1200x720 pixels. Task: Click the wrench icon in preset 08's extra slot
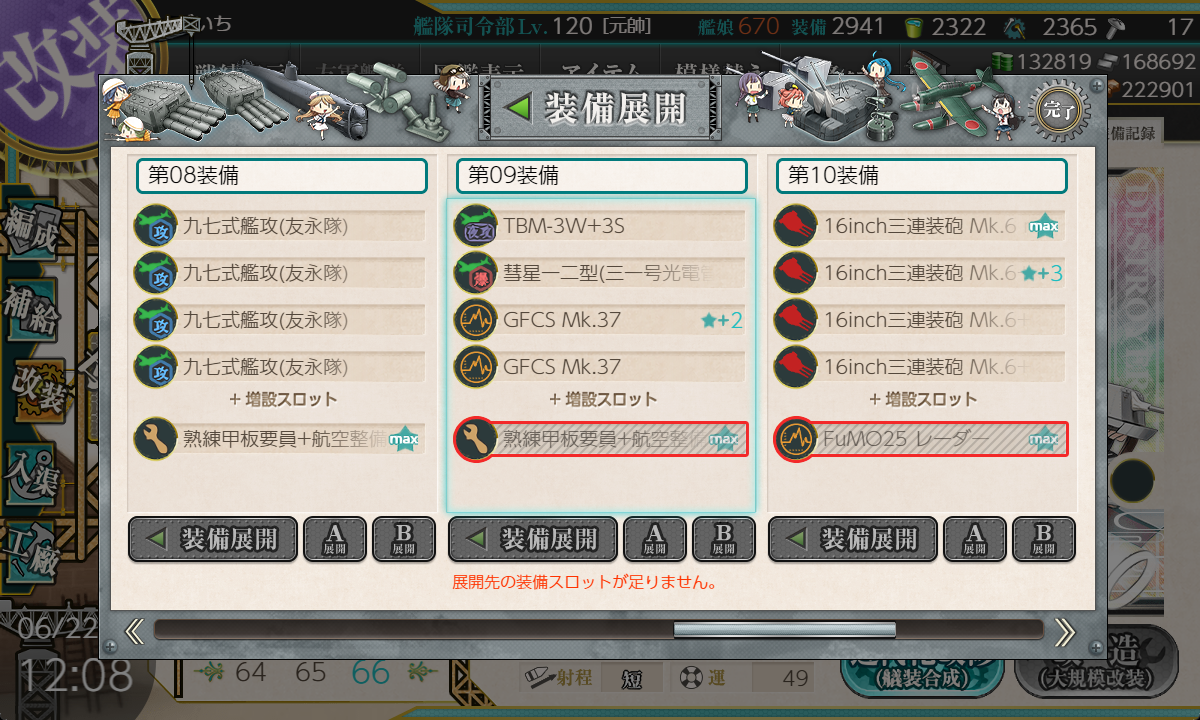click(x=154, y=439)
